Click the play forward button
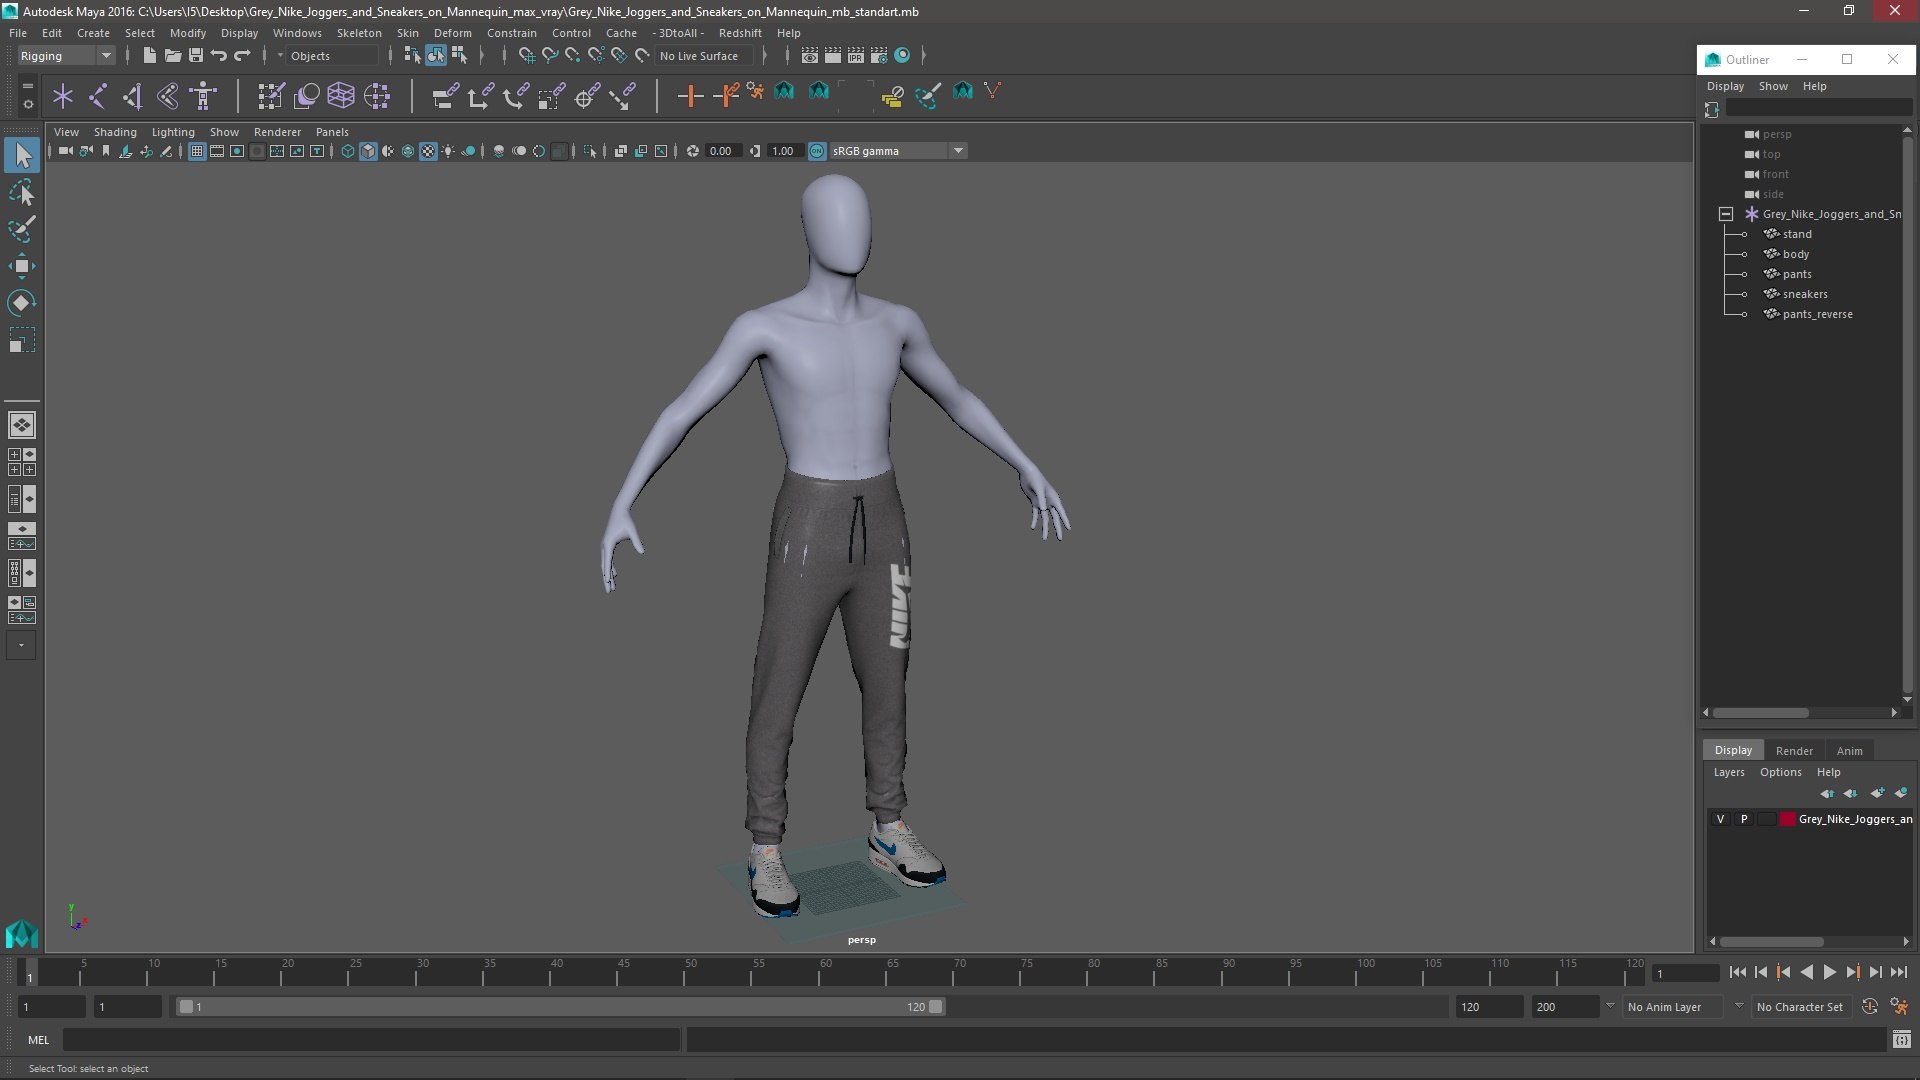This screenshot has height=1080, width=1920. click(1829, 972)
